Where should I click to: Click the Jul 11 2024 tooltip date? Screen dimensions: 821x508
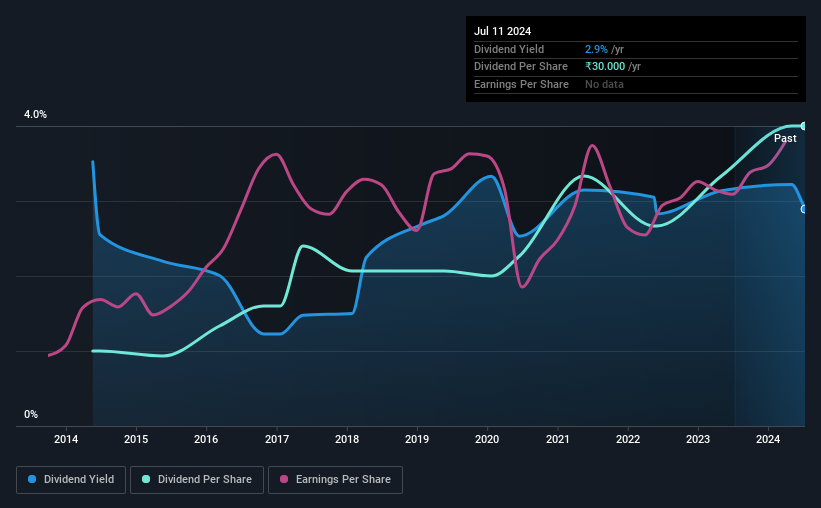502,31
